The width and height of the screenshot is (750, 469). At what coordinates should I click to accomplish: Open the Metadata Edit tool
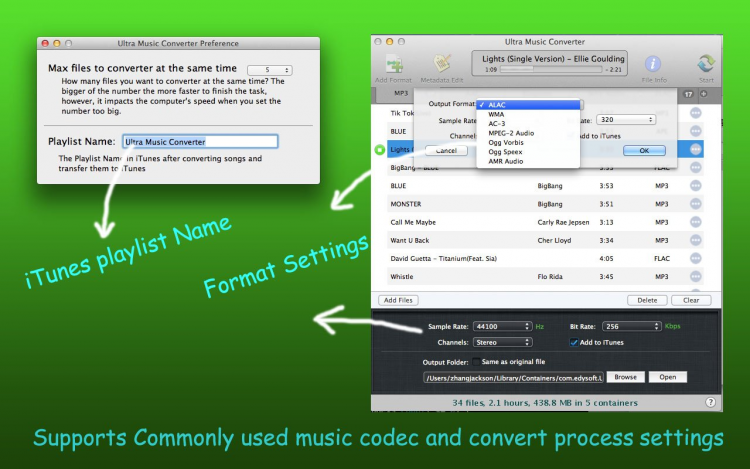point(442,64)
